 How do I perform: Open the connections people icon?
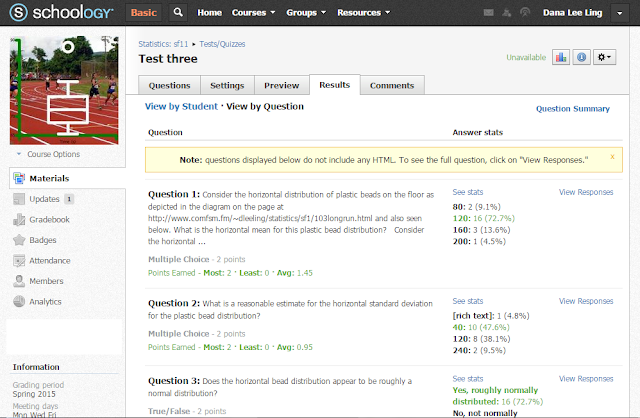[507, 13]
